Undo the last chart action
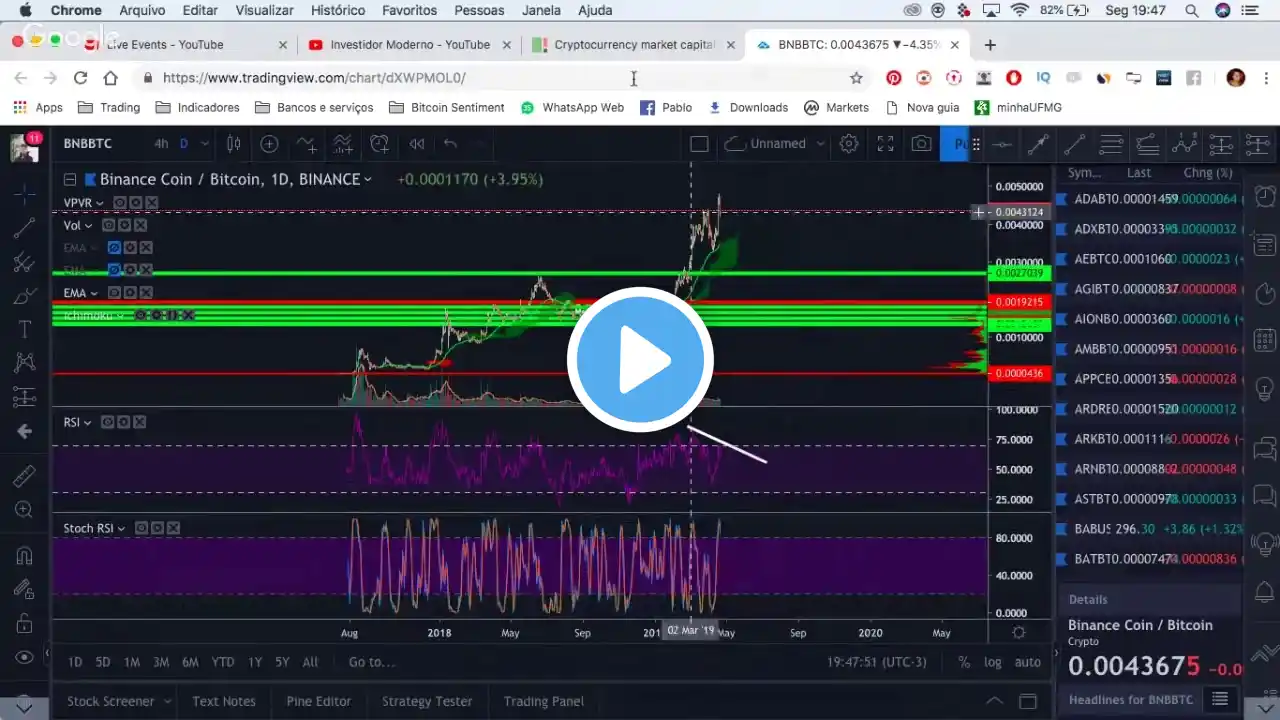The height and width of the screenshot is (720, 1280). 450,144
